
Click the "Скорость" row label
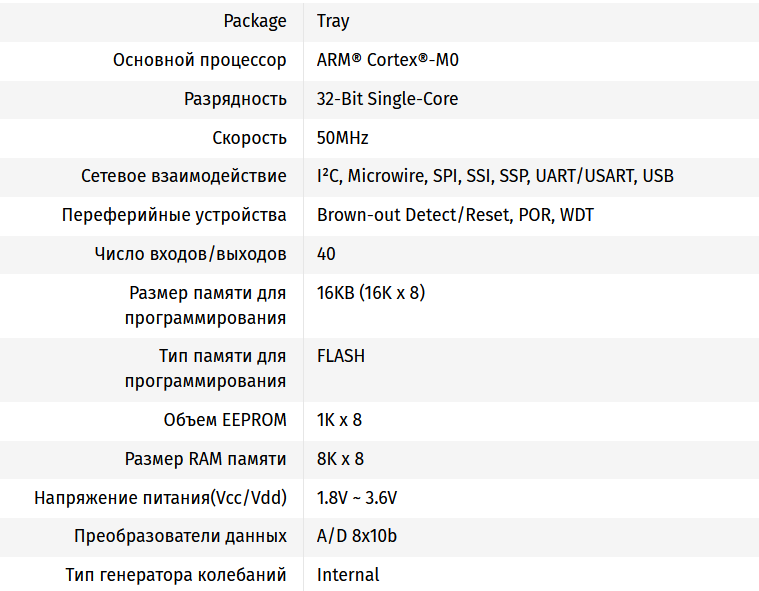click(x=249, y=138)
